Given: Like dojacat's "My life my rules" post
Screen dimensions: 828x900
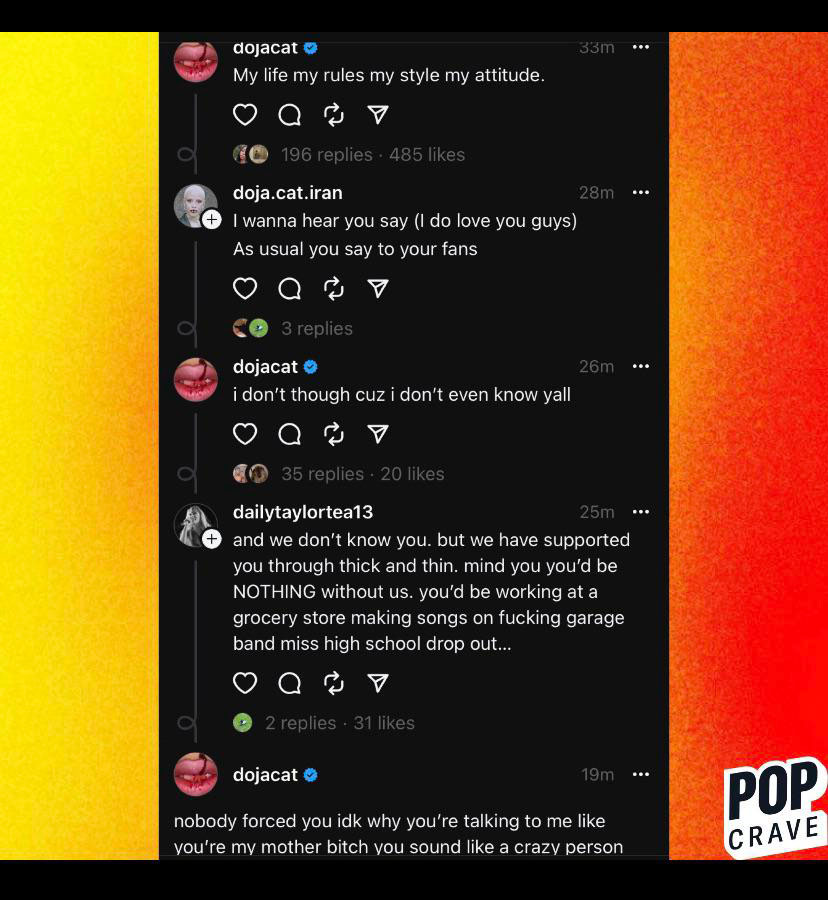Looking at the screenshot, I should [x=245, y=115].
